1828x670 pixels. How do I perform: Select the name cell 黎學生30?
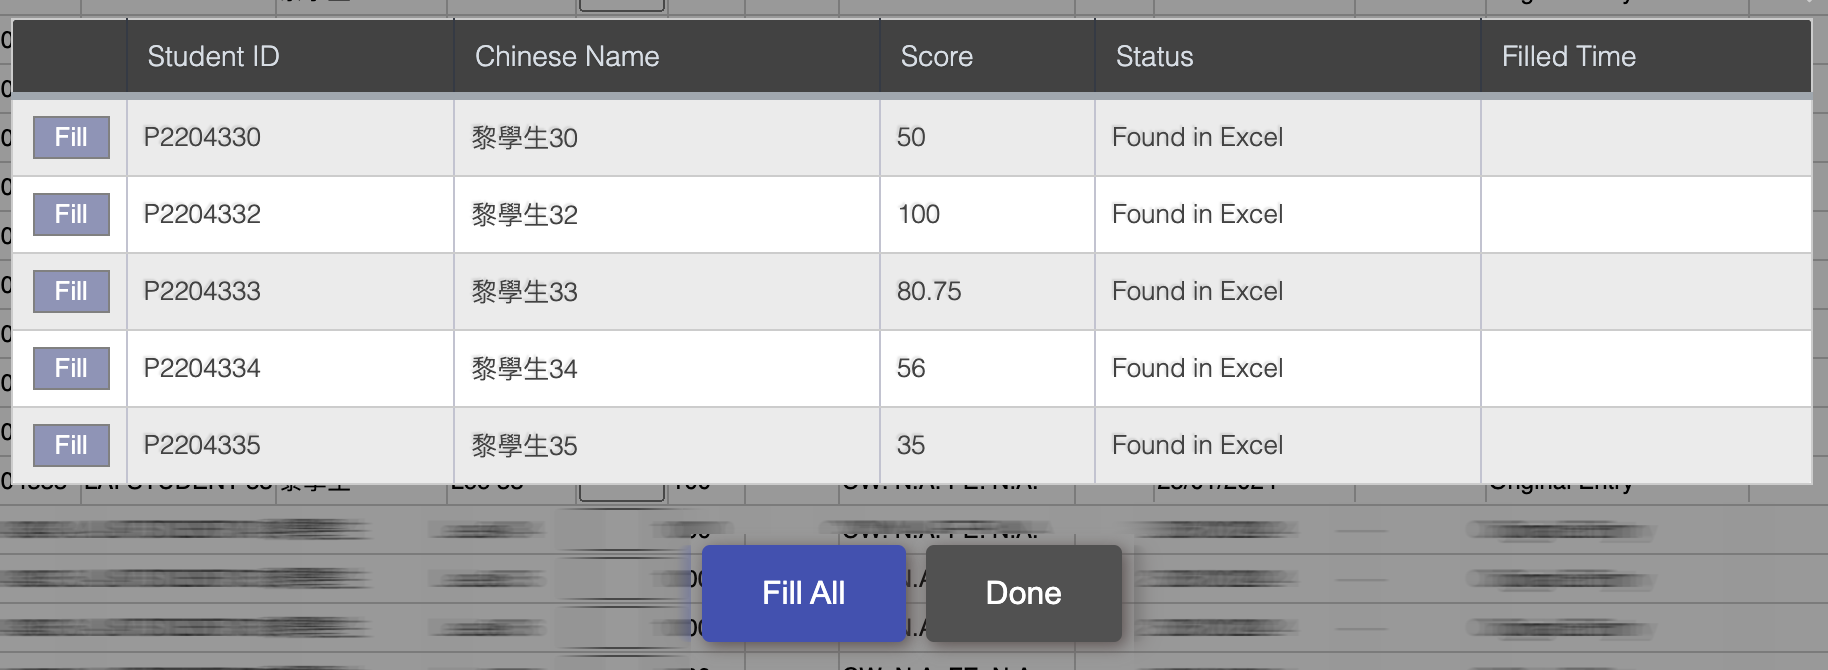667,137
